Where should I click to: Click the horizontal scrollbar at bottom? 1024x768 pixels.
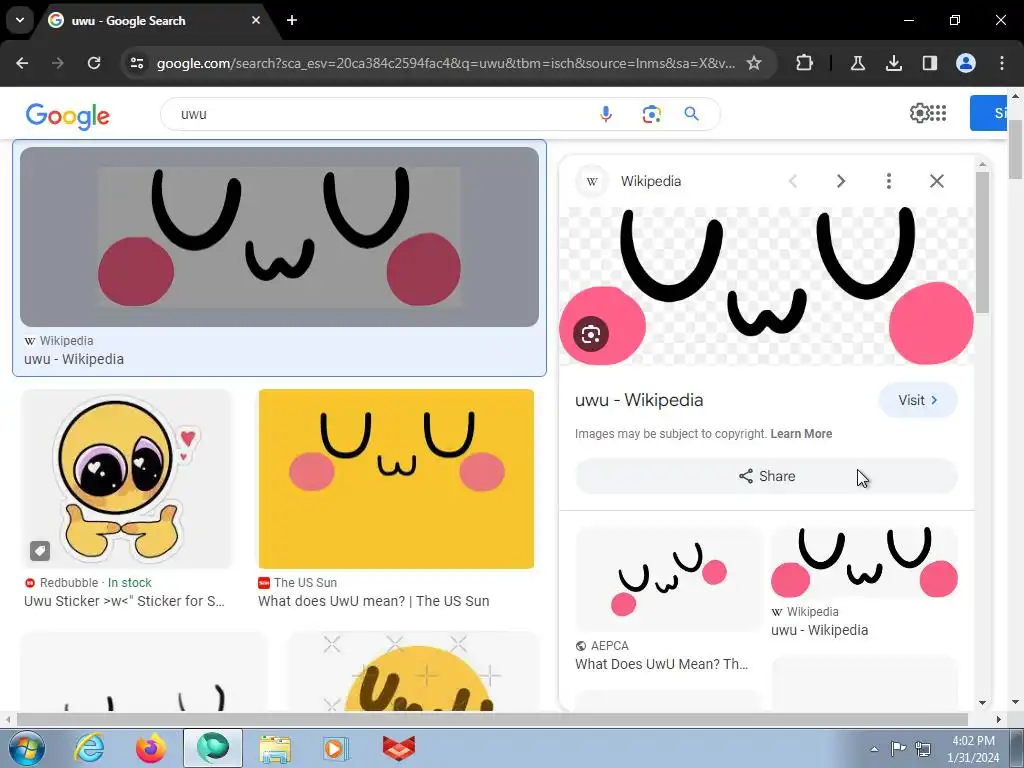point(492,719)
